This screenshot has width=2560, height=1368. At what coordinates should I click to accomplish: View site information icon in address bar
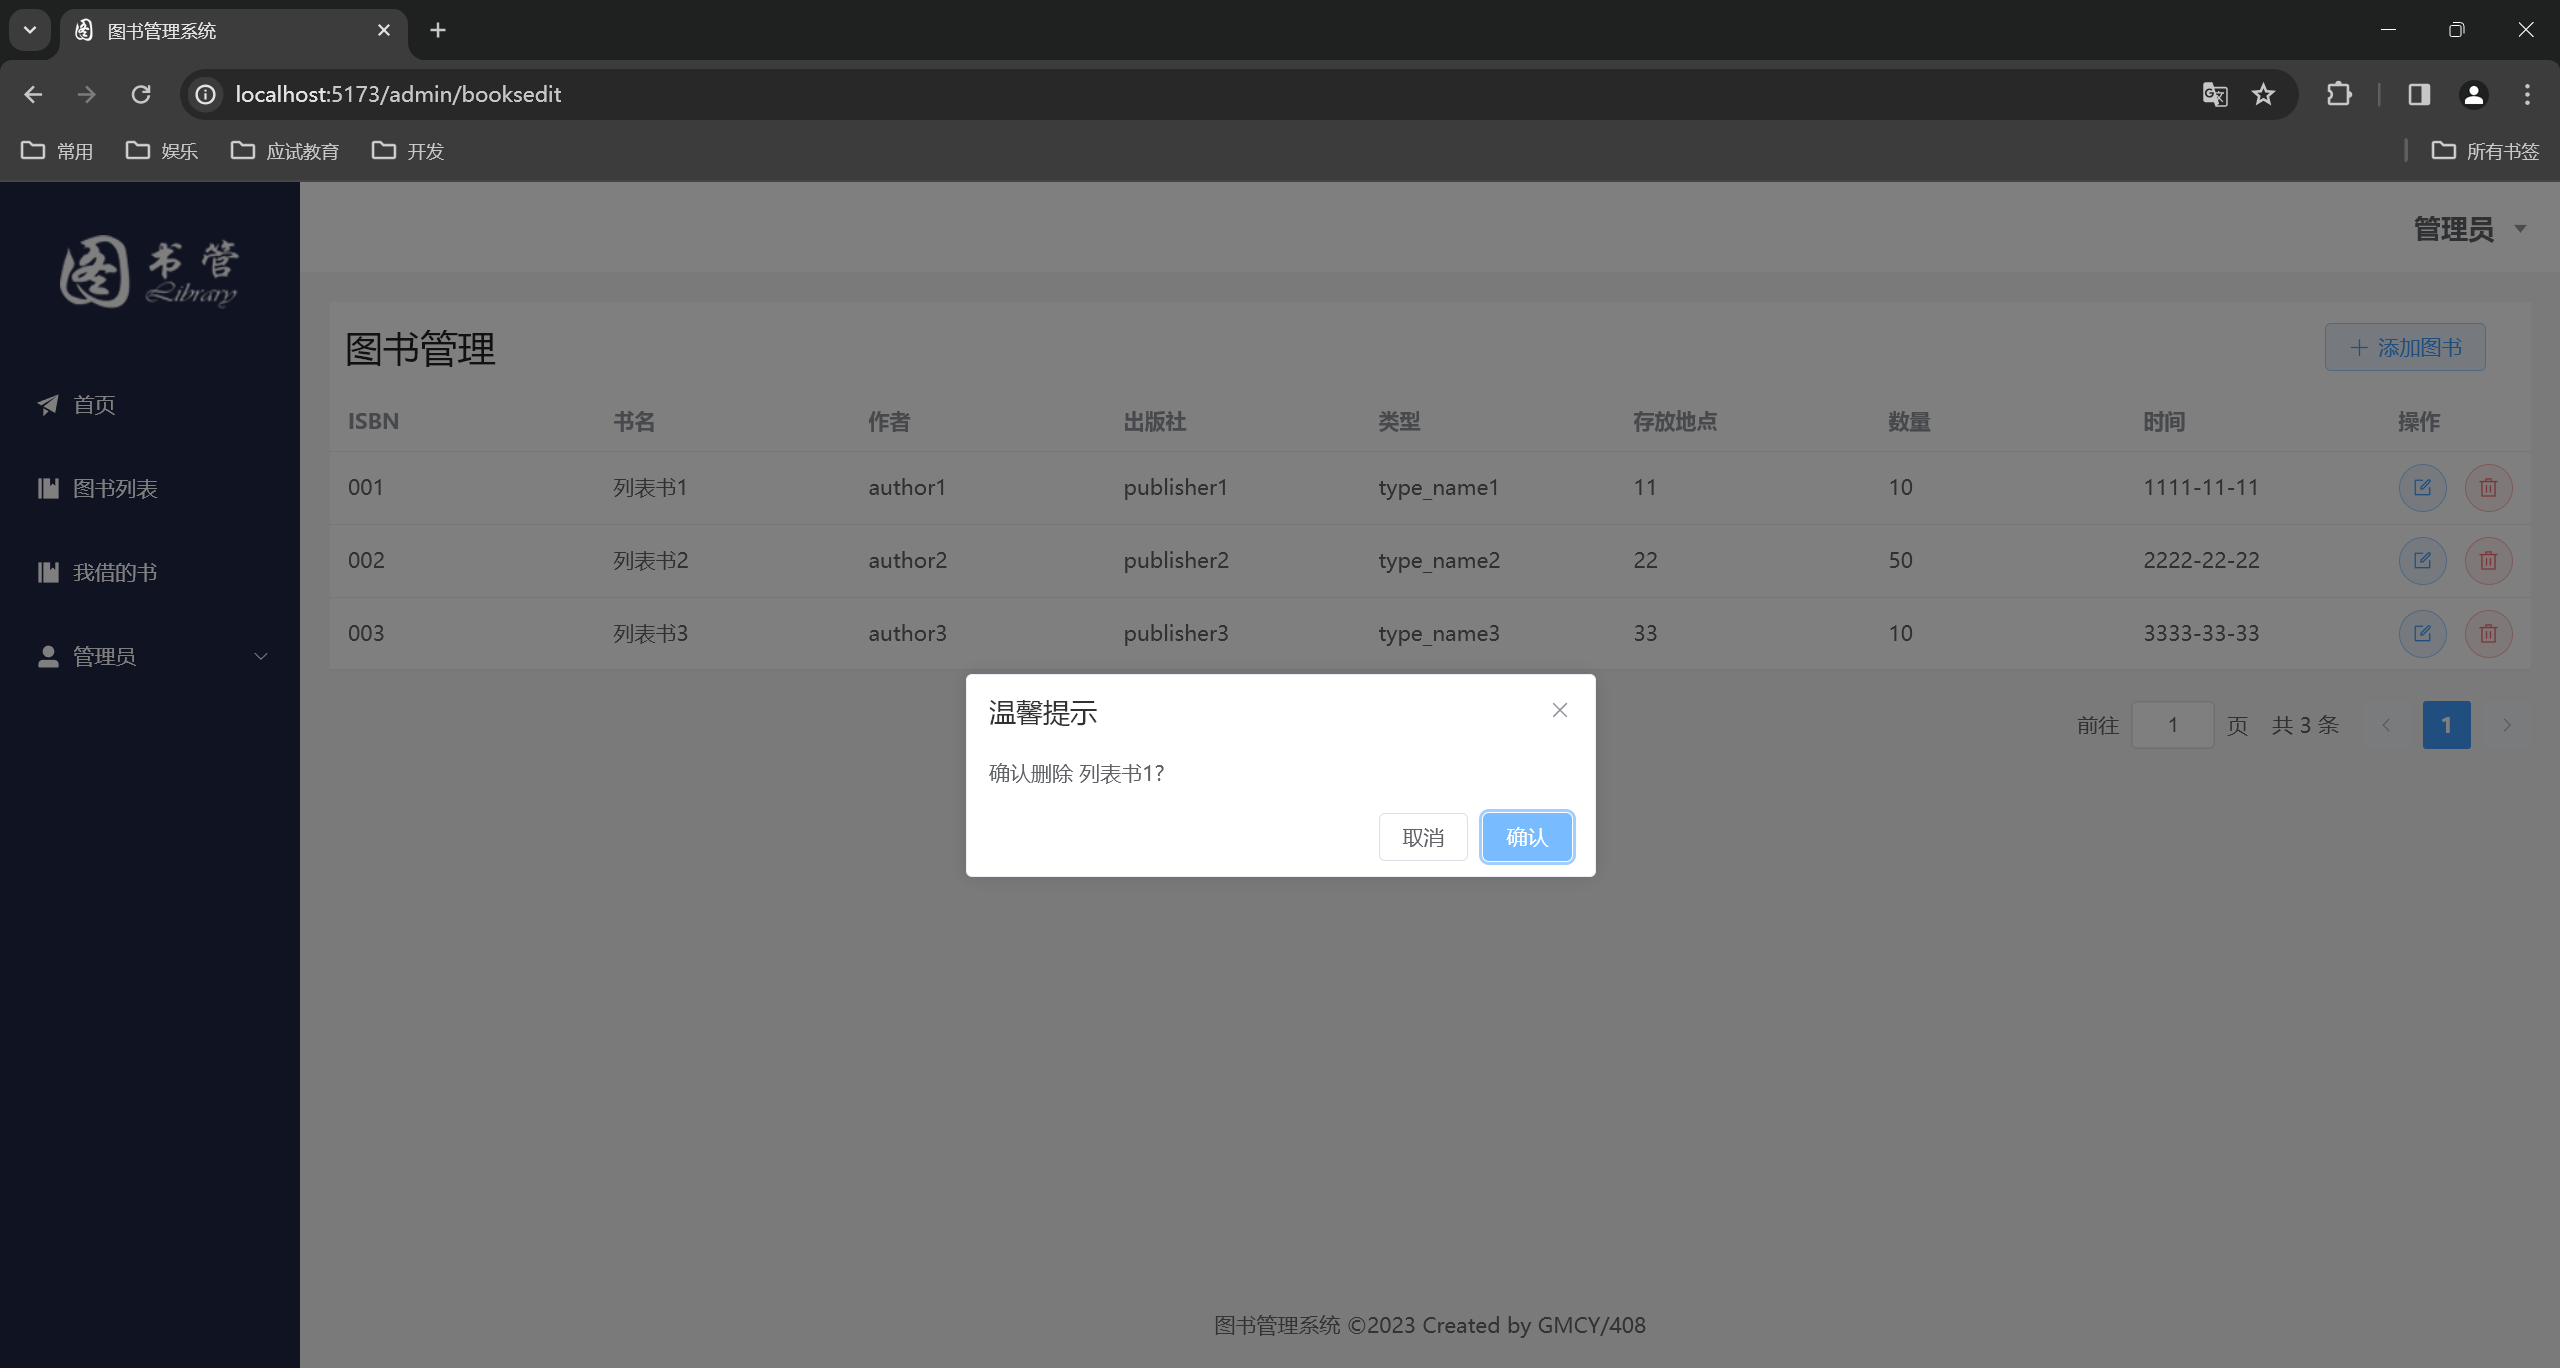[206, 94]
